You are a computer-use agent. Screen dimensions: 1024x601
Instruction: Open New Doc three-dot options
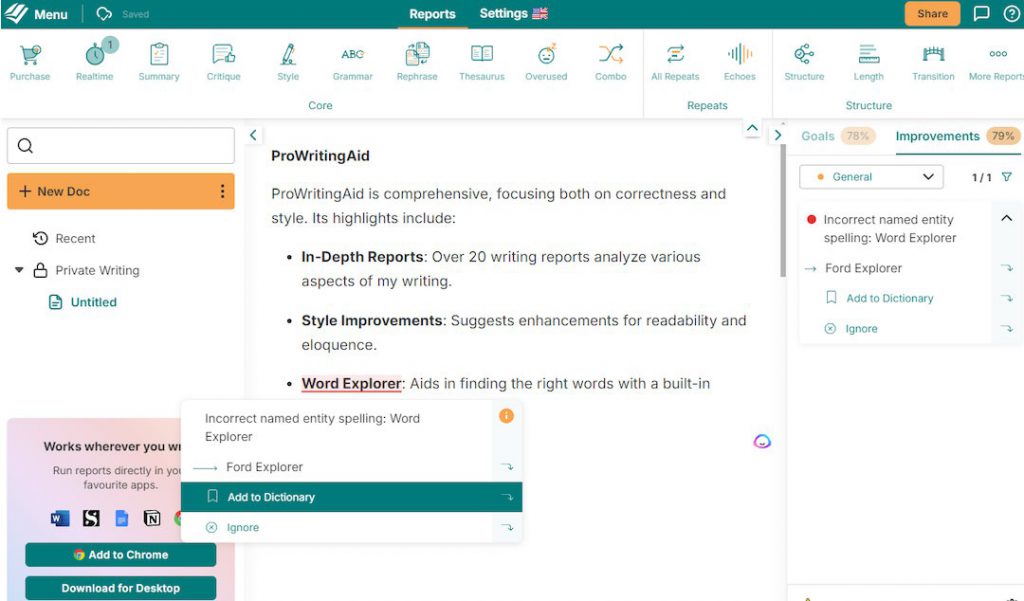click(223, 191)
